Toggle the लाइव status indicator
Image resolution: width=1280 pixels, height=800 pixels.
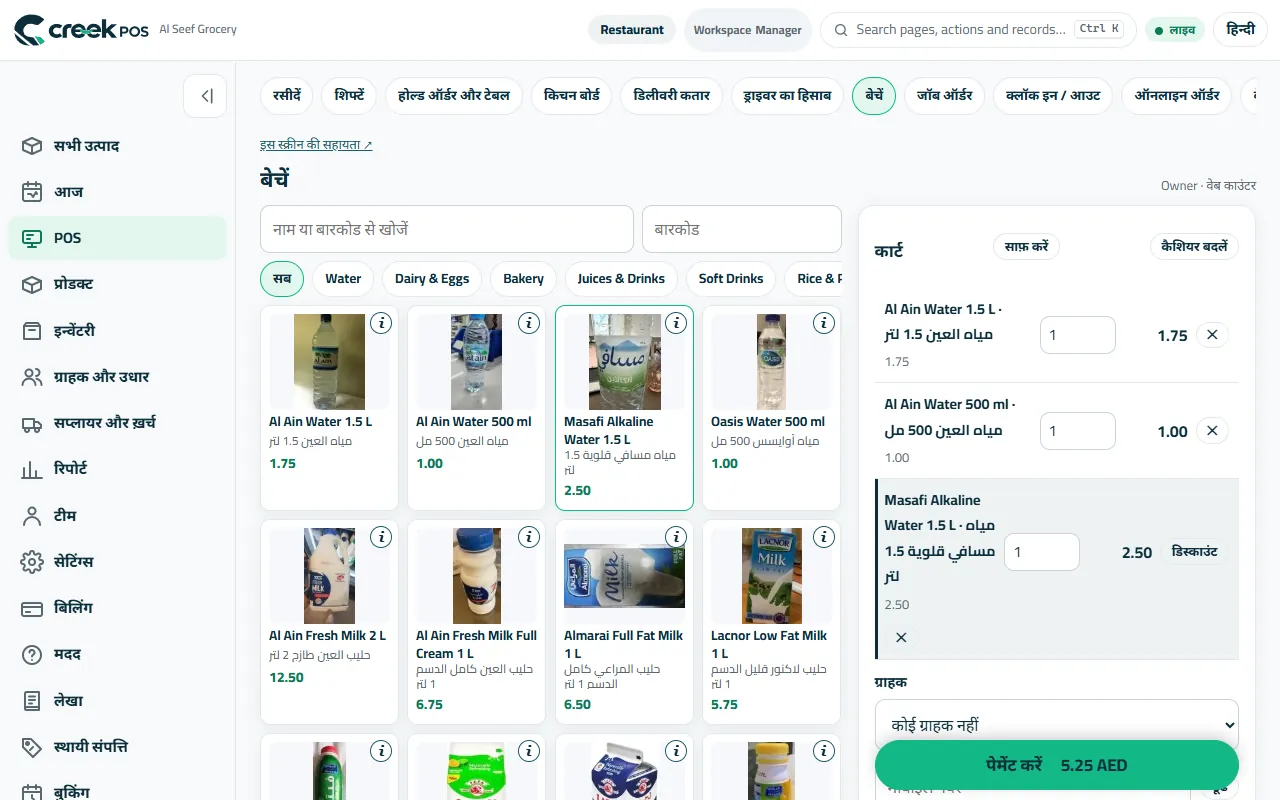tap(1175, 30)
